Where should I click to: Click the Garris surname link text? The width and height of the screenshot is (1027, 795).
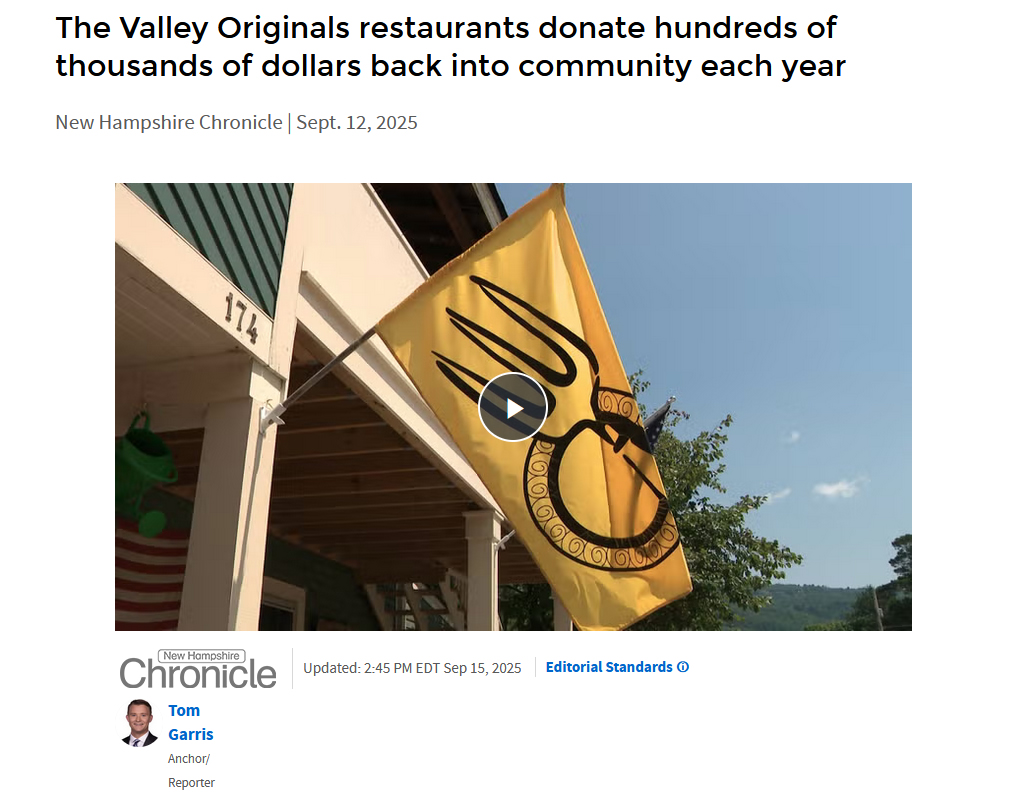pos(191,735)
